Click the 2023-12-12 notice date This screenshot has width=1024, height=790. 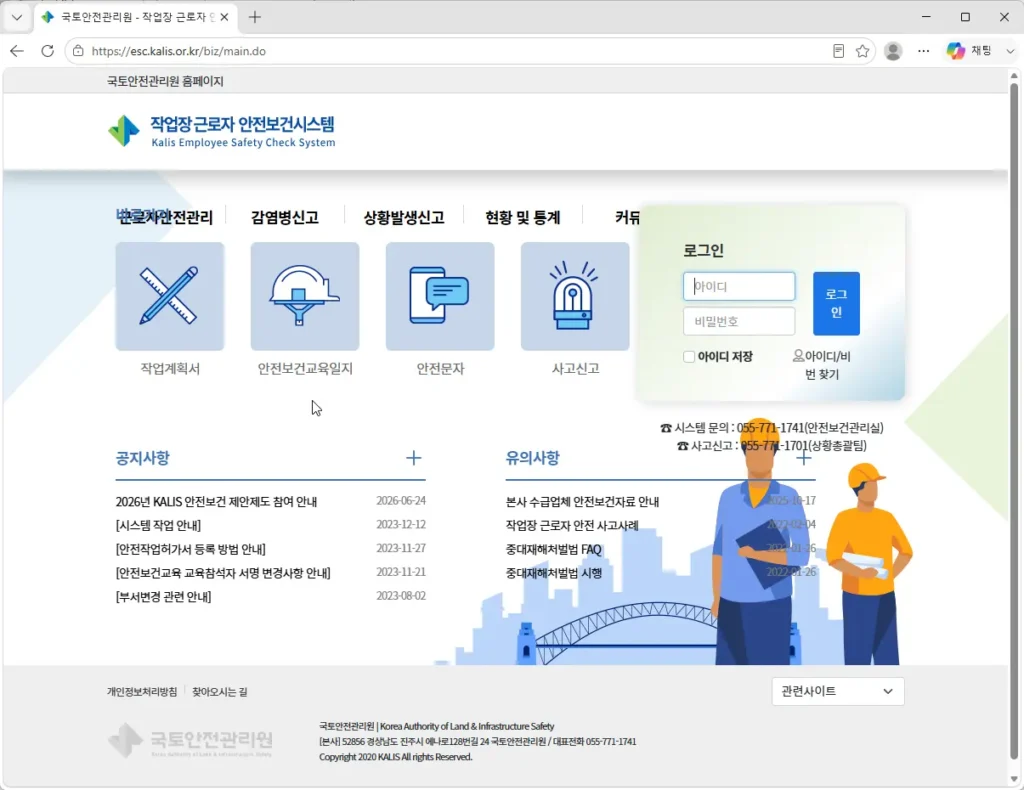pos(401,524)
